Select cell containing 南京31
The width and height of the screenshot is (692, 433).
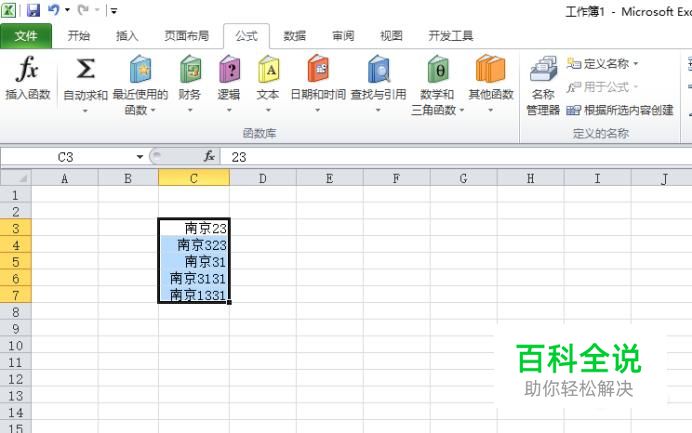coord(194,261)
